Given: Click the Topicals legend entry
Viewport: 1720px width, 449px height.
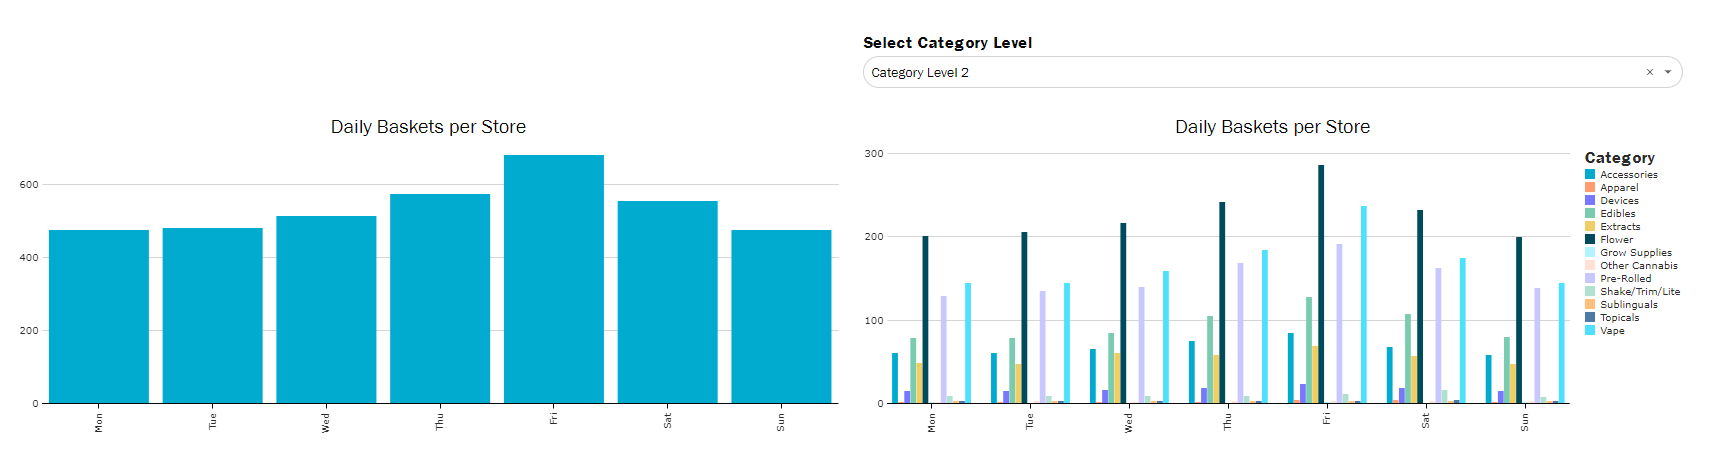Looking at the screenshot, I should point(1619,317).
